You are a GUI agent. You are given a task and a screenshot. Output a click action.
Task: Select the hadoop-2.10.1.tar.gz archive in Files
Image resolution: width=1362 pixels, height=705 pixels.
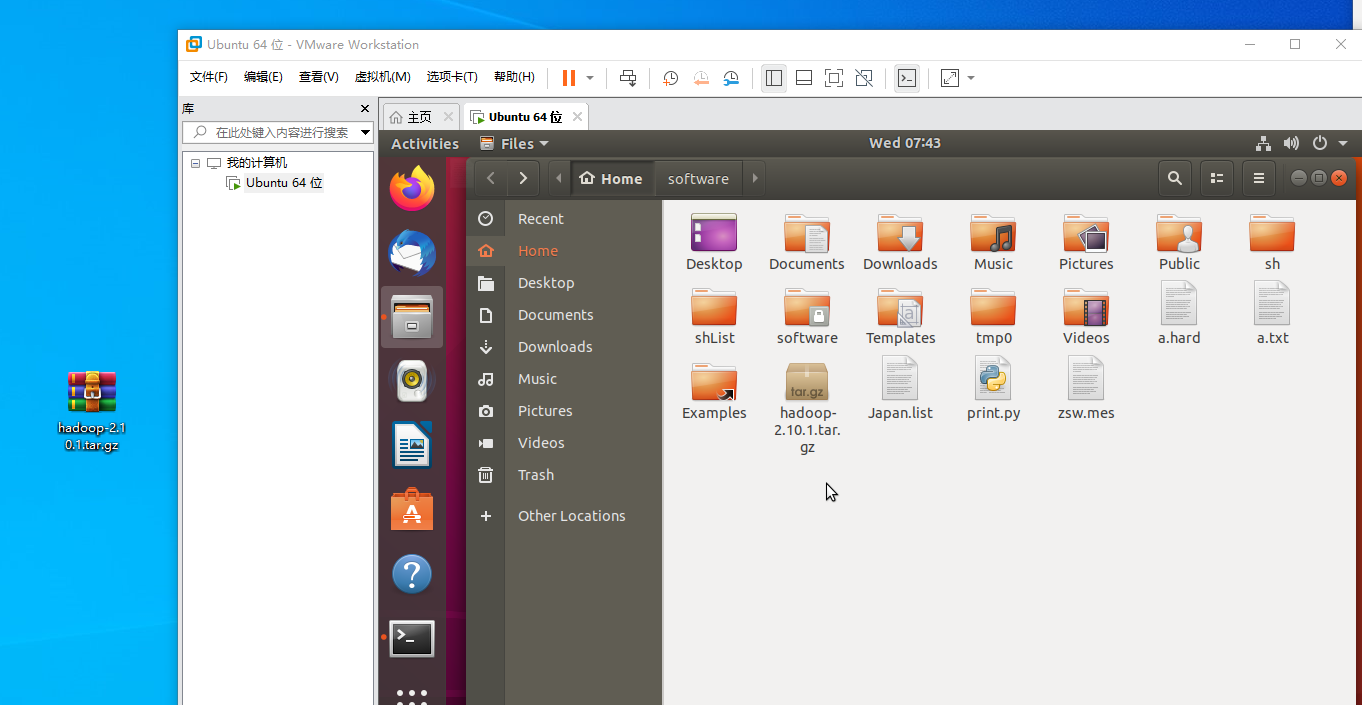coord(807,408)
